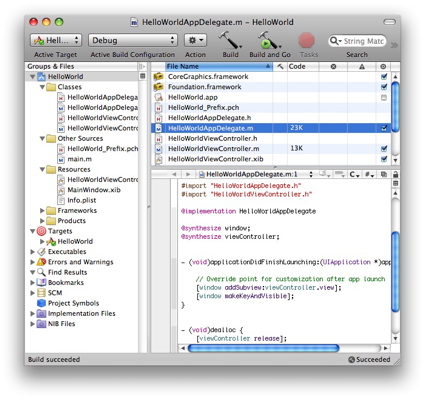Viewport: 425px width, 399px height.
Task: Click the target membership column header icon
Action: (x=383, y=67)
